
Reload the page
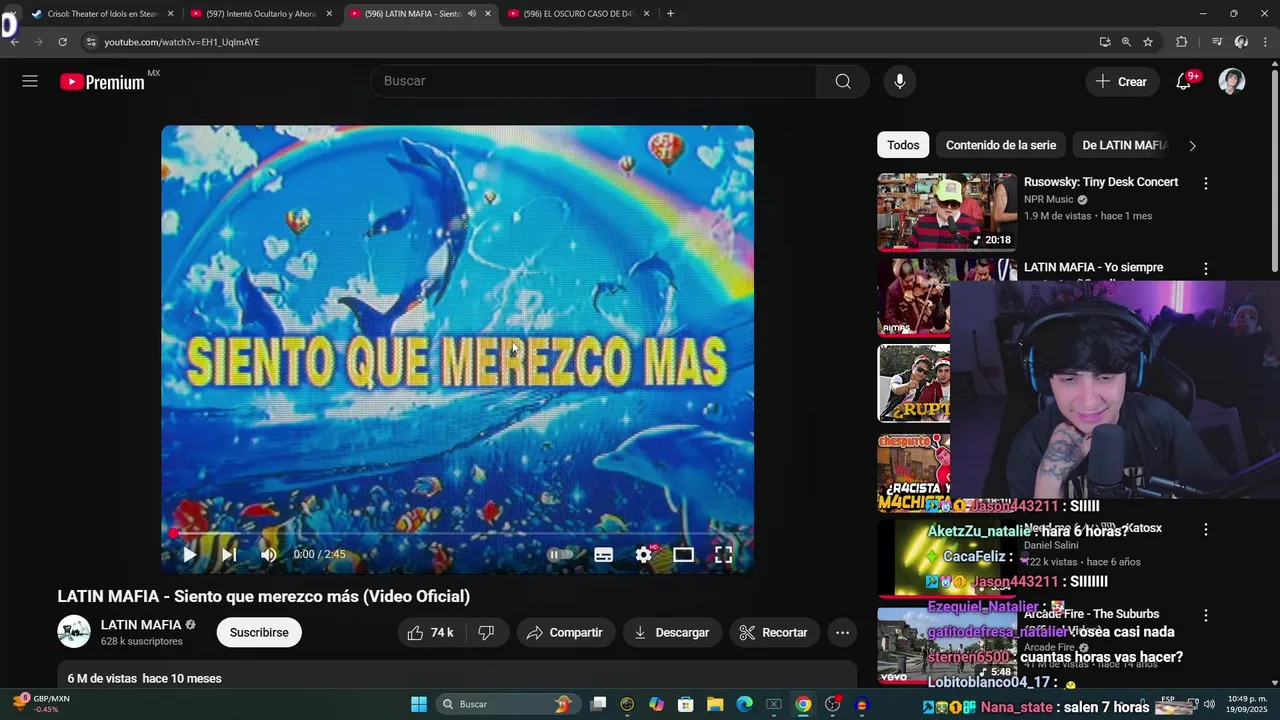(x=62, y=42)
